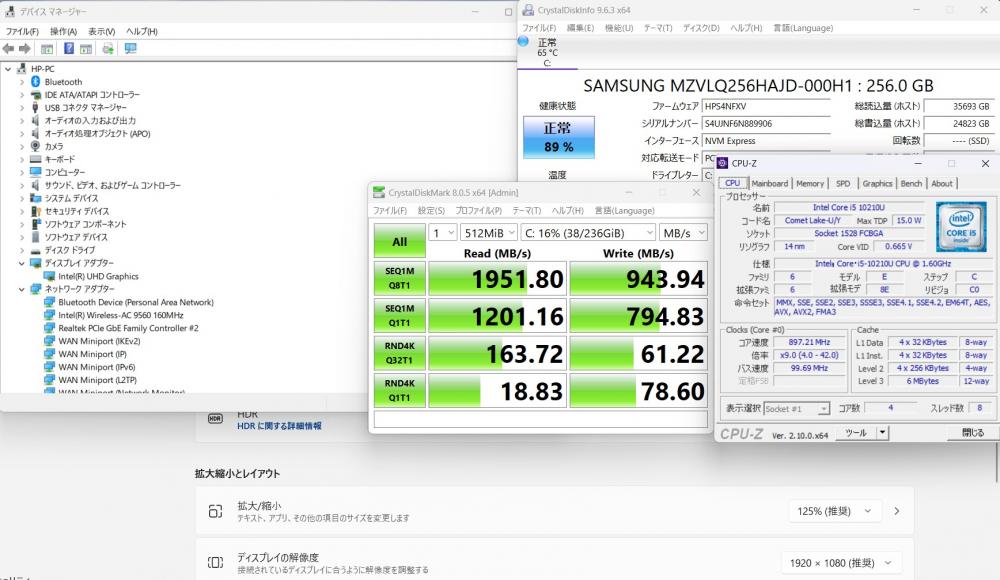Run the RND4K Q1T1 benchmark button
This screenshot has width=1000, height=580.
point(400,391)
